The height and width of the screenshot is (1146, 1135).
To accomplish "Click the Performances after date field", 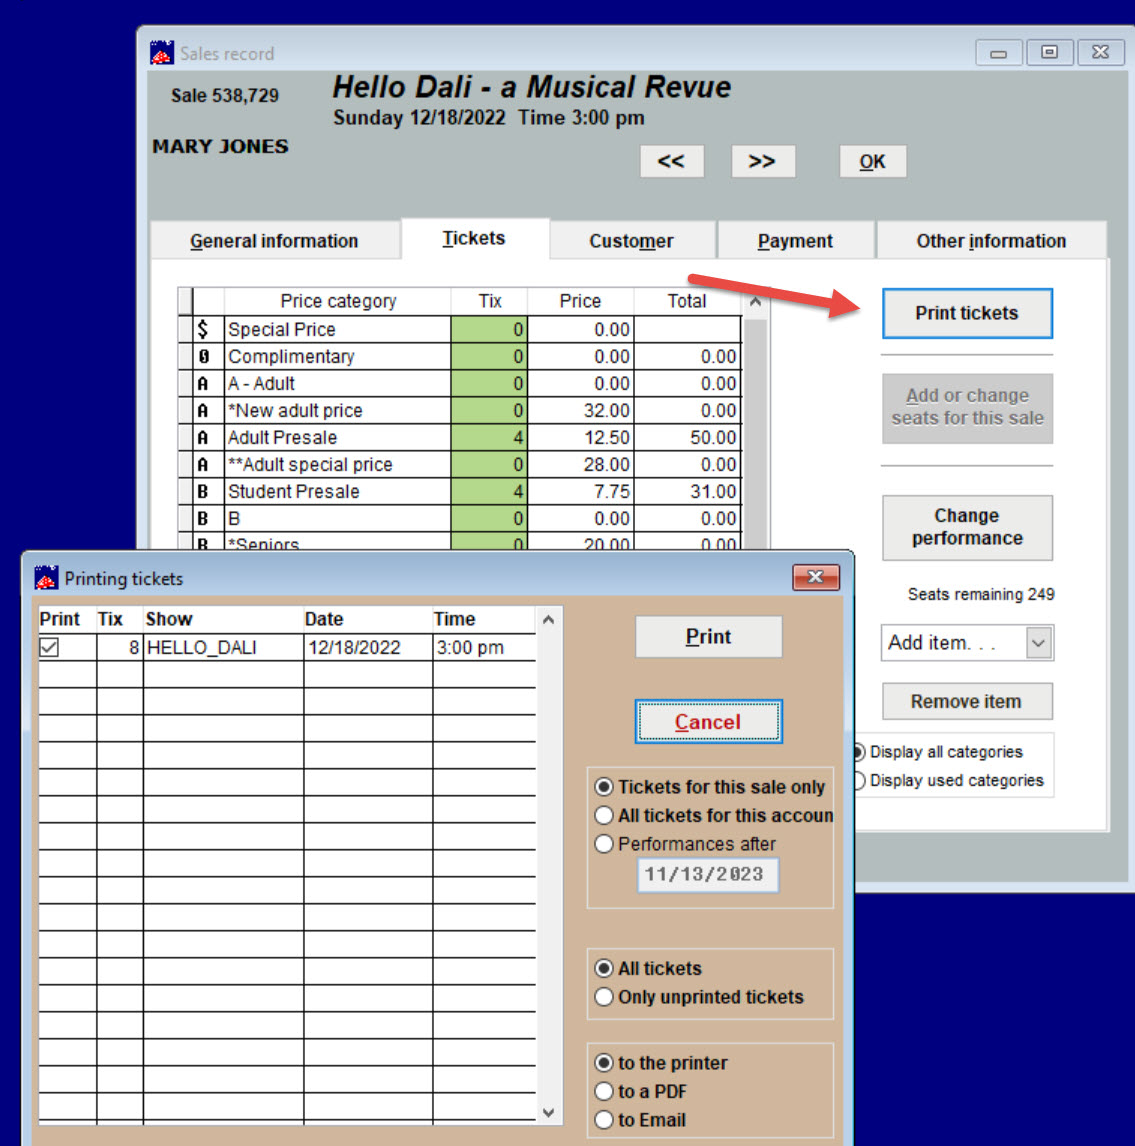I will 706,875.
